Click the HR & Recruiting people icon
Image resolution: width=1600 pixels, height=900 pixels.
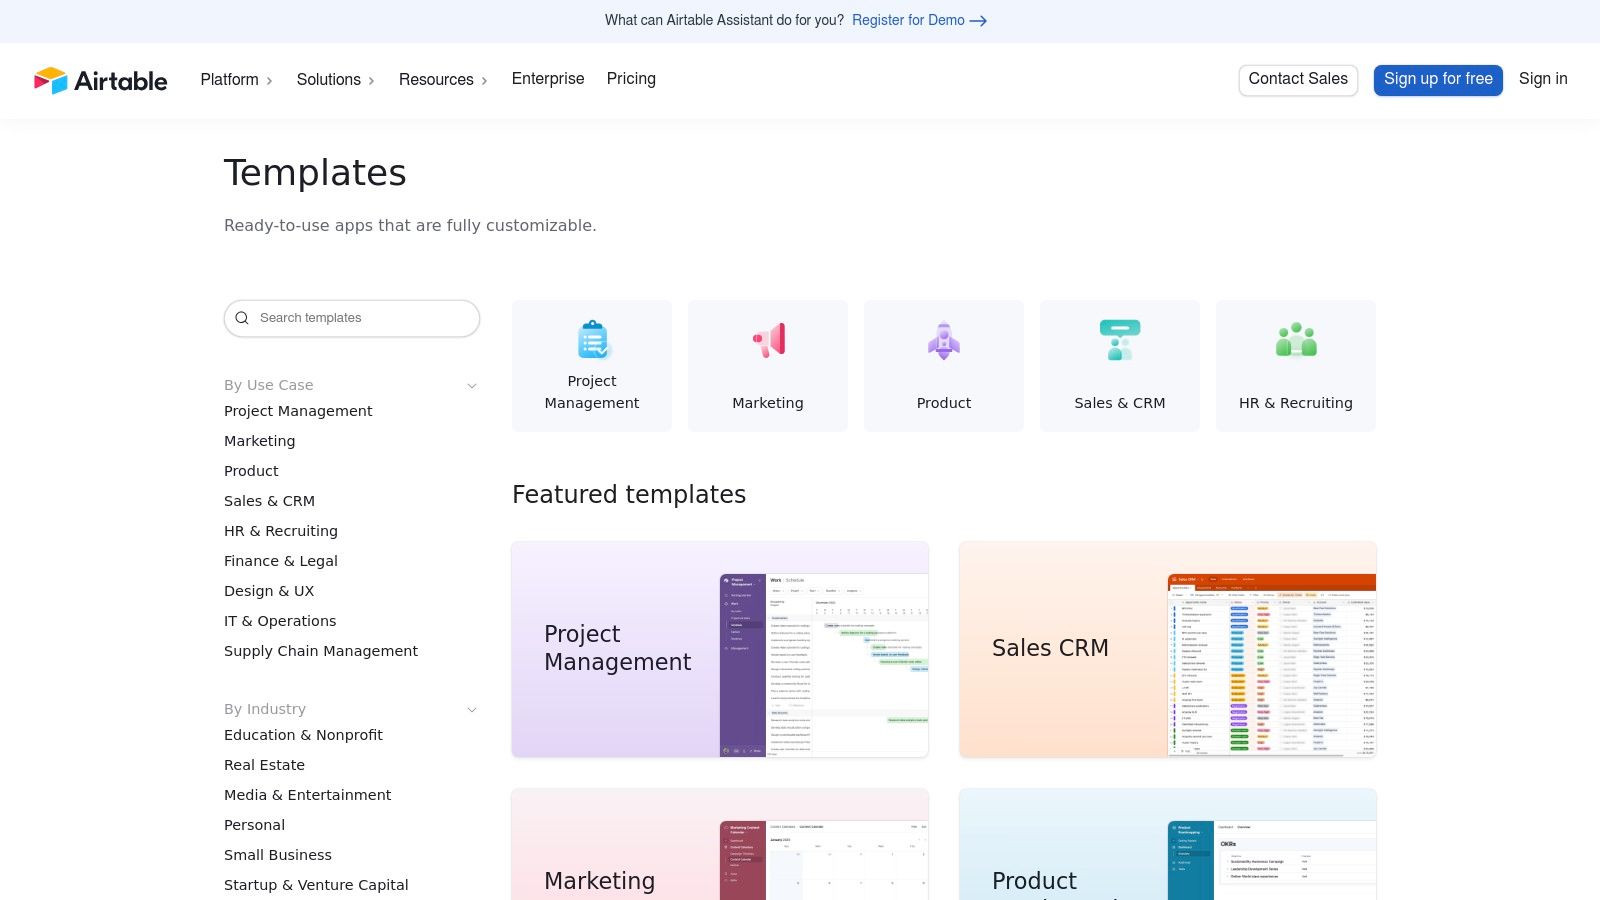coord(1296,340)
